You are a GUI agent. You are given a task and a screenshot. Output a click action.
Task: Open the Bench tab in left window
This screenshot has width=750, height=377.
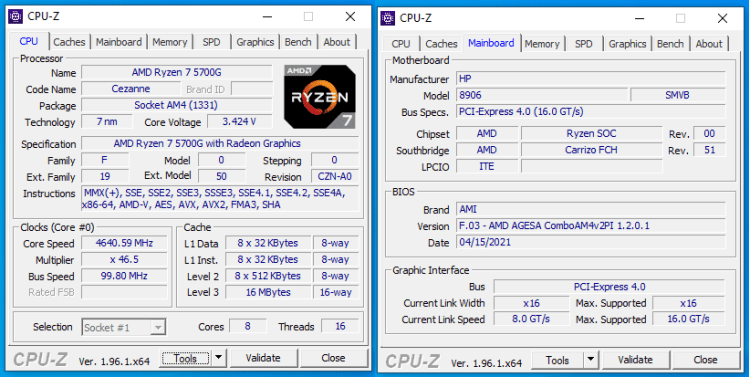(x=298, y=42)
